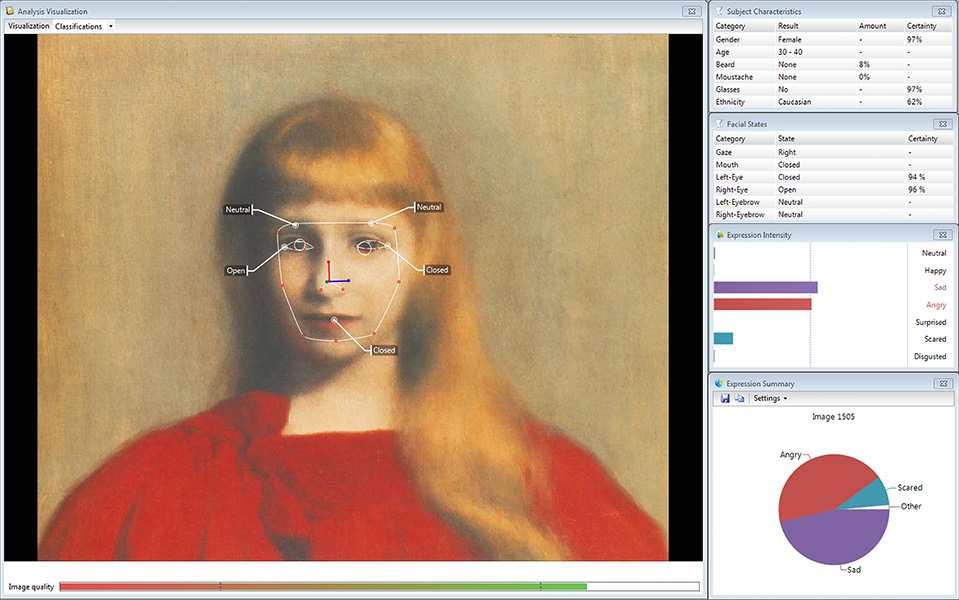Select the Left-Eyebrow row label
The height and width of the screenshot is (600, 959).
[x=738, y=202]
